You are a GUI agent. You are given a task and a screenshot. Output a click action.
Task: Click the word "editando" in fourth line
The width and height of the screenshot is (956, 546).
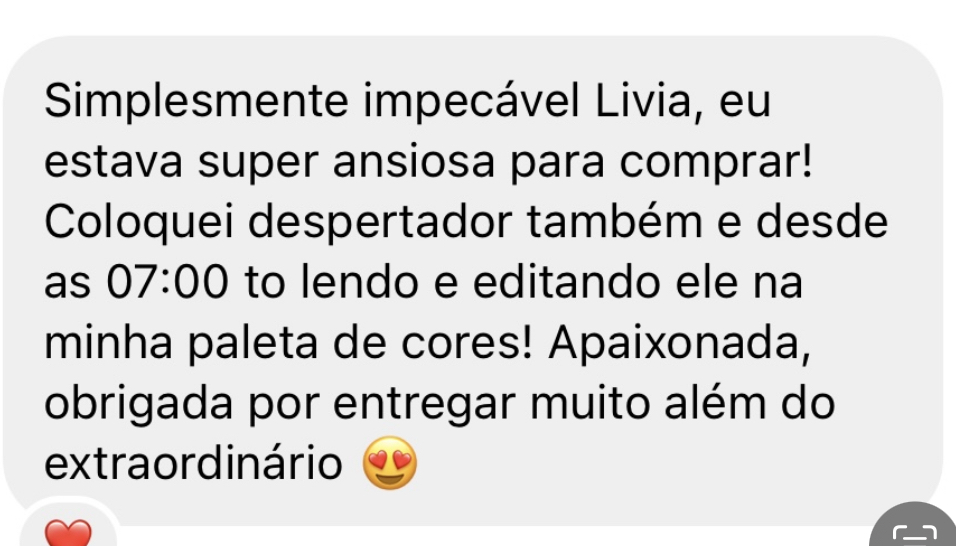pyautogui.click(x=566, y=282)
